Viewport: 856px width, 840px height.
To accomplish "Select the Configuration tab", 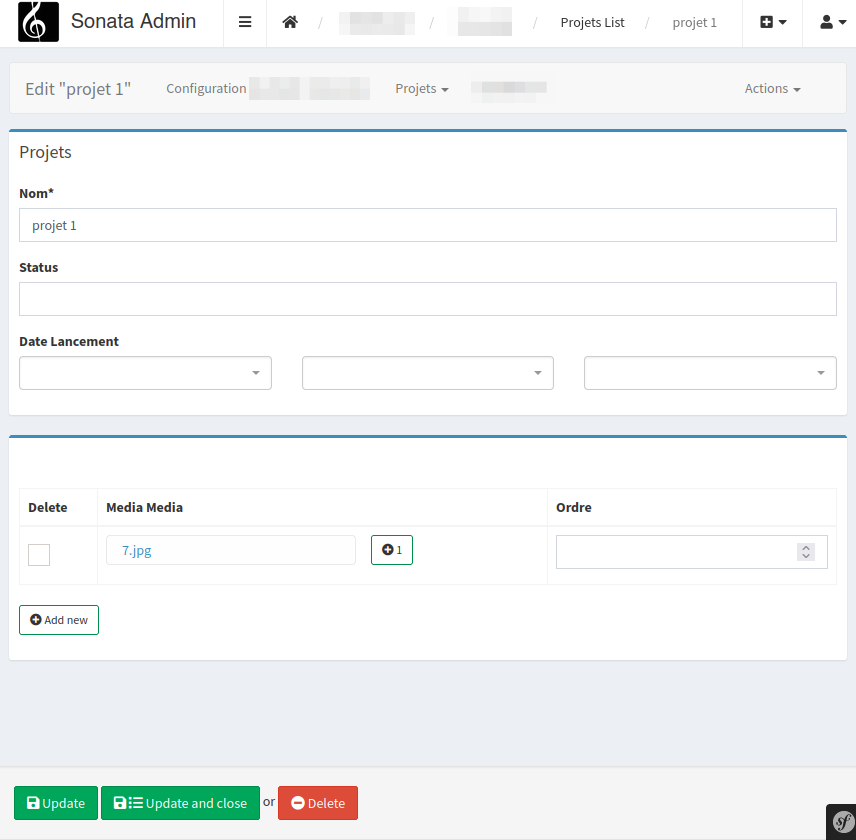I will point(206,89).
